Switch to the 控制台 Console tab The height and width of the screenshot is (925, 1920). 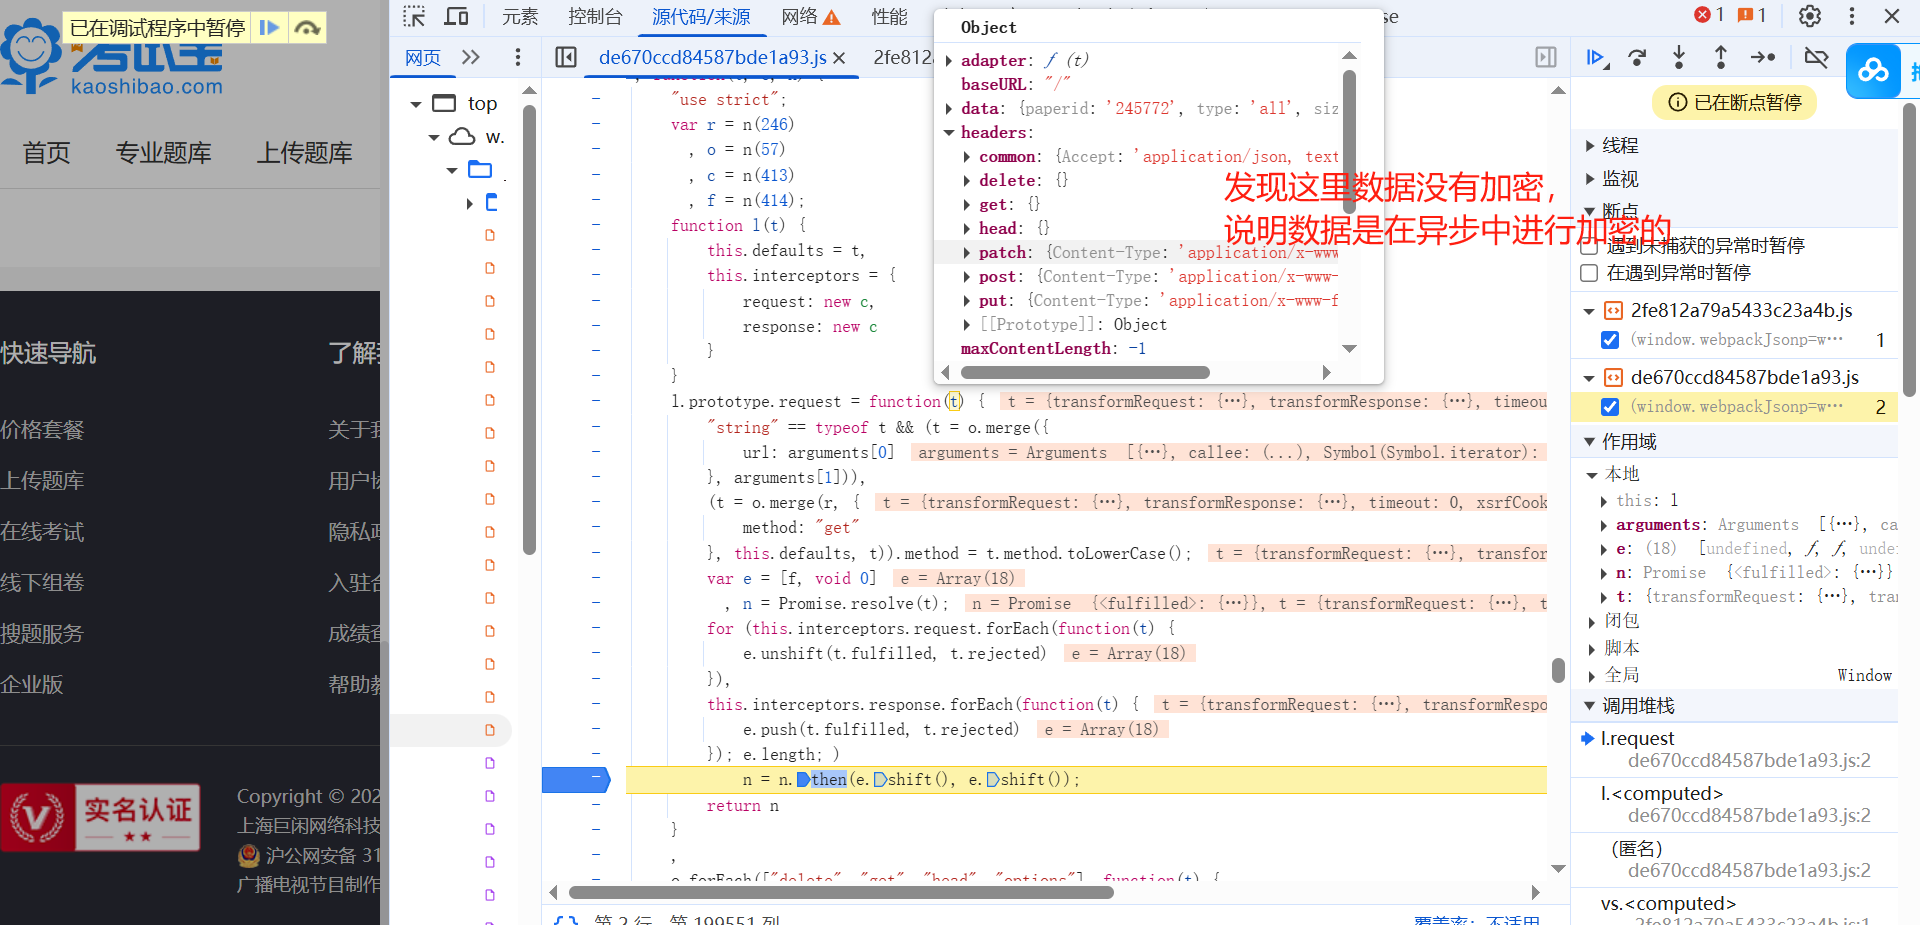[x=595, y=16]
